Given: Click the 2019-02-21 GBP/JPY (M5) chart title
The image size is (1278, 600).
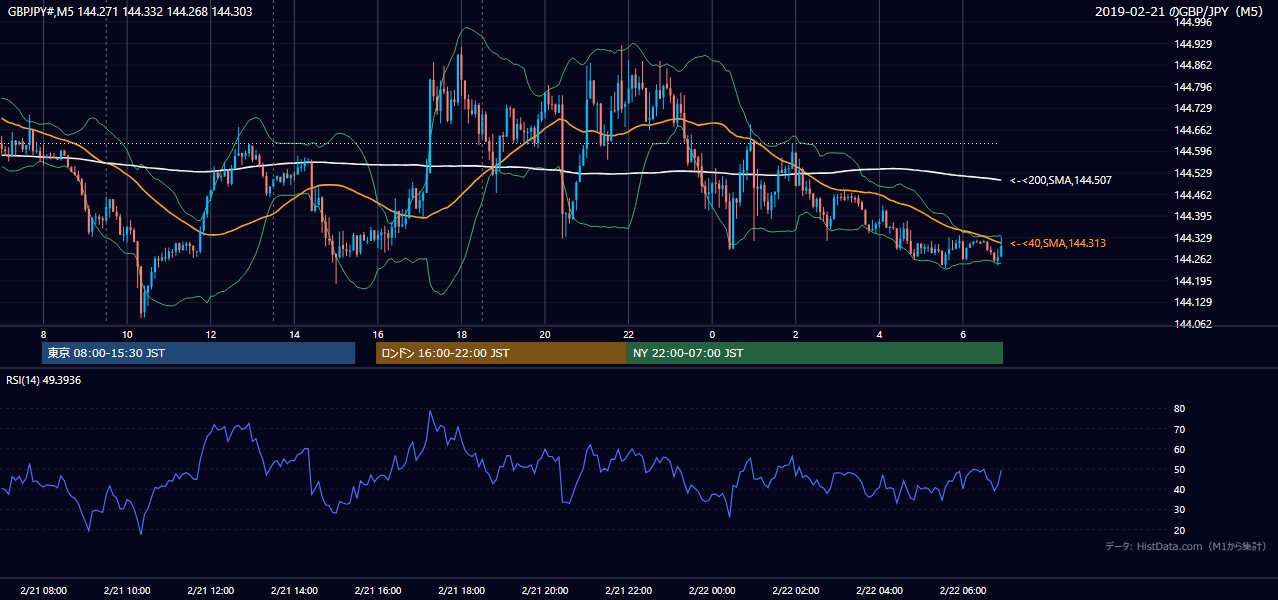Looking at the screenshot, I should click(1179, 11).
